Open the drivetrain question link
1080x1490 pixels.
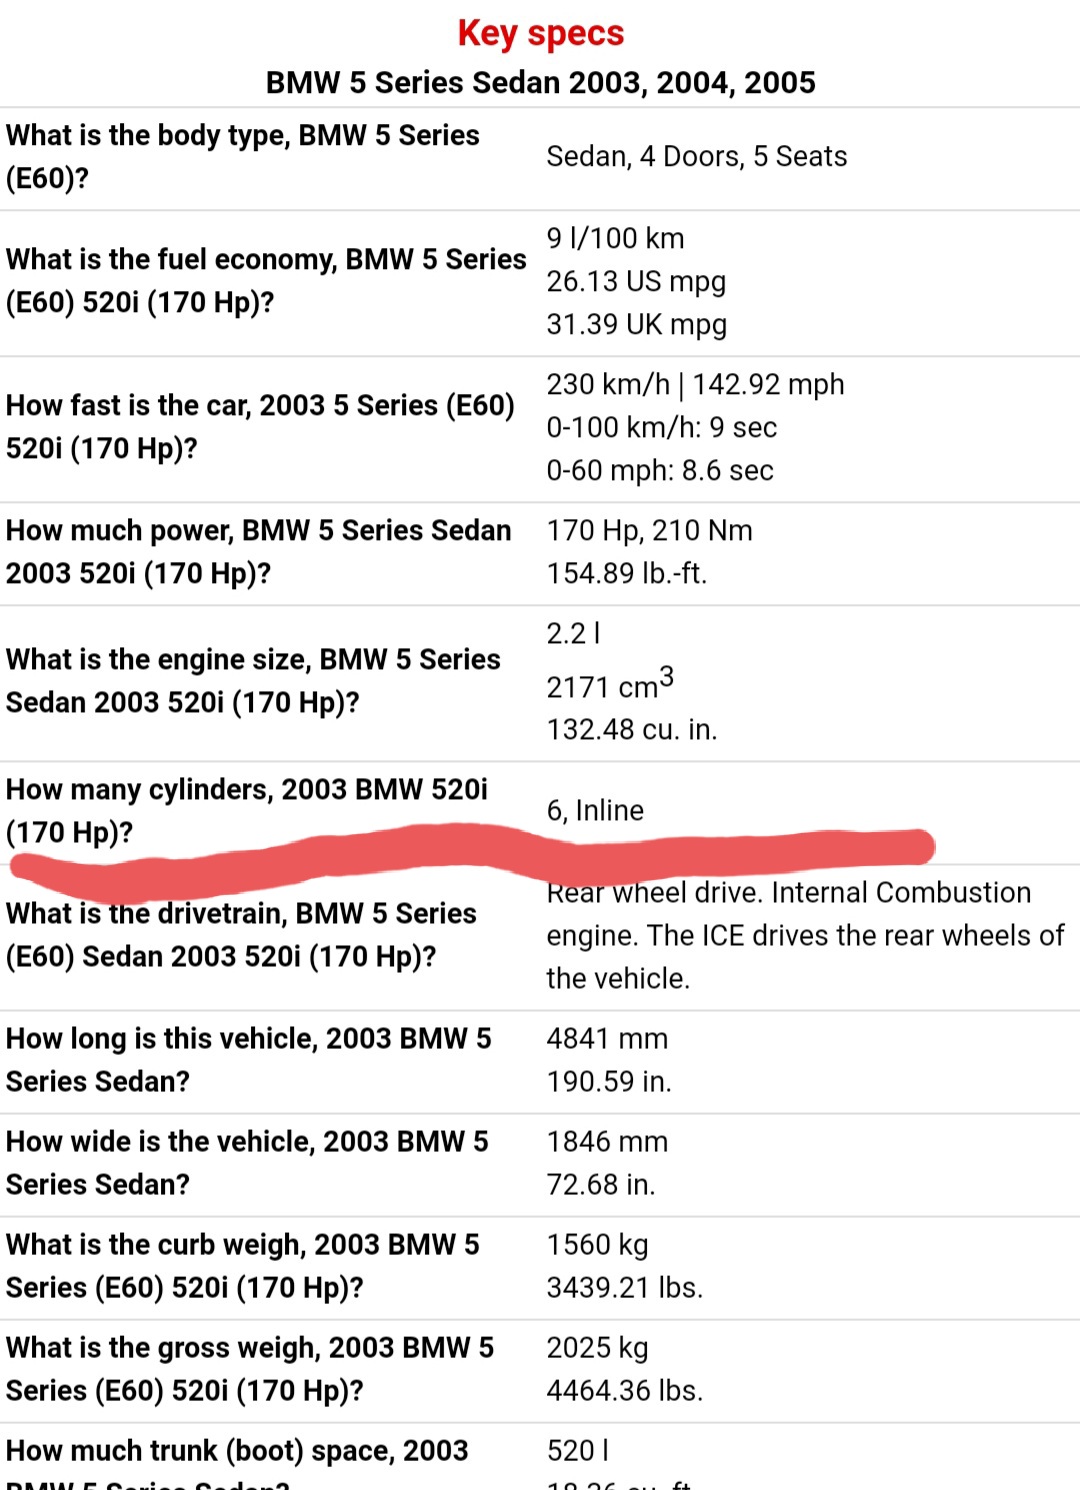[241, 935]
